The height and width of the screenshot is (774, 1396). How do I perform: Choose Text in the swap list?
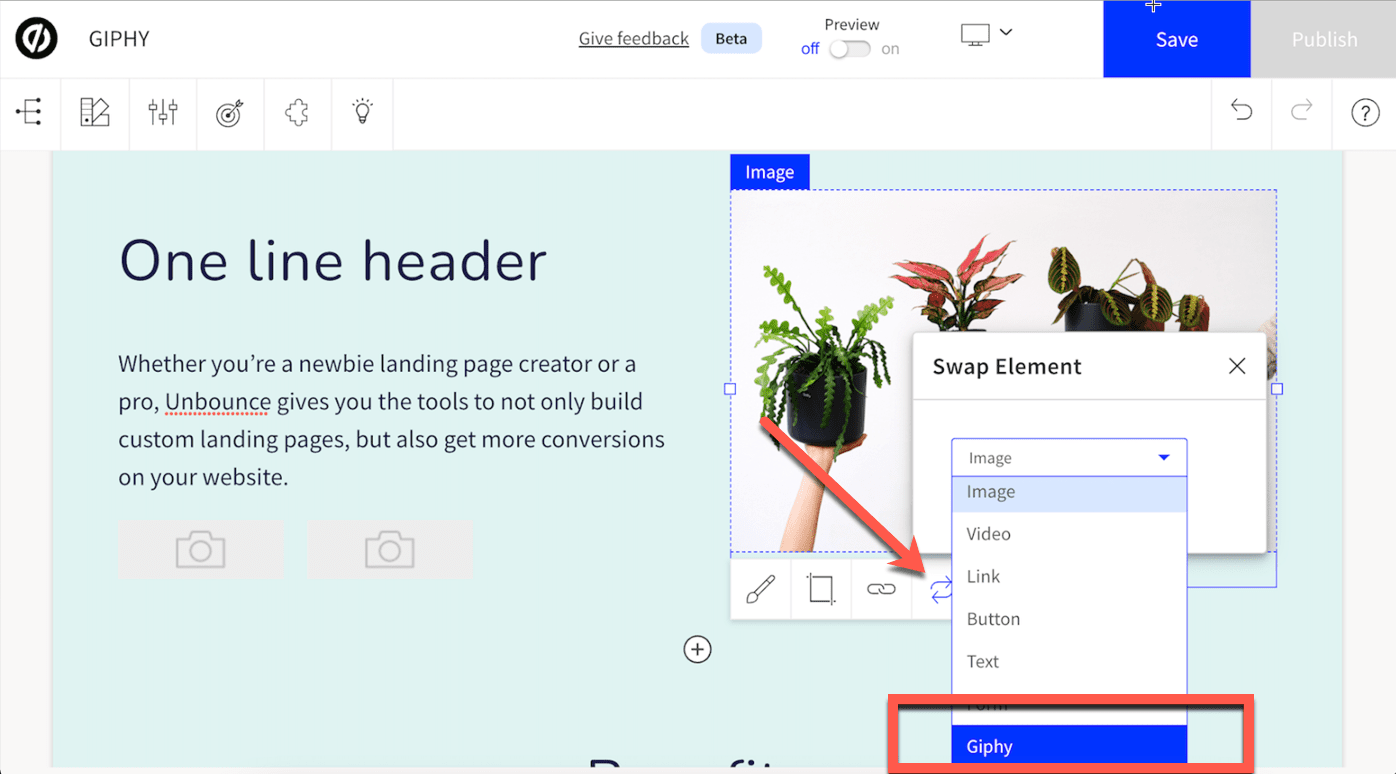(1069, 661)
